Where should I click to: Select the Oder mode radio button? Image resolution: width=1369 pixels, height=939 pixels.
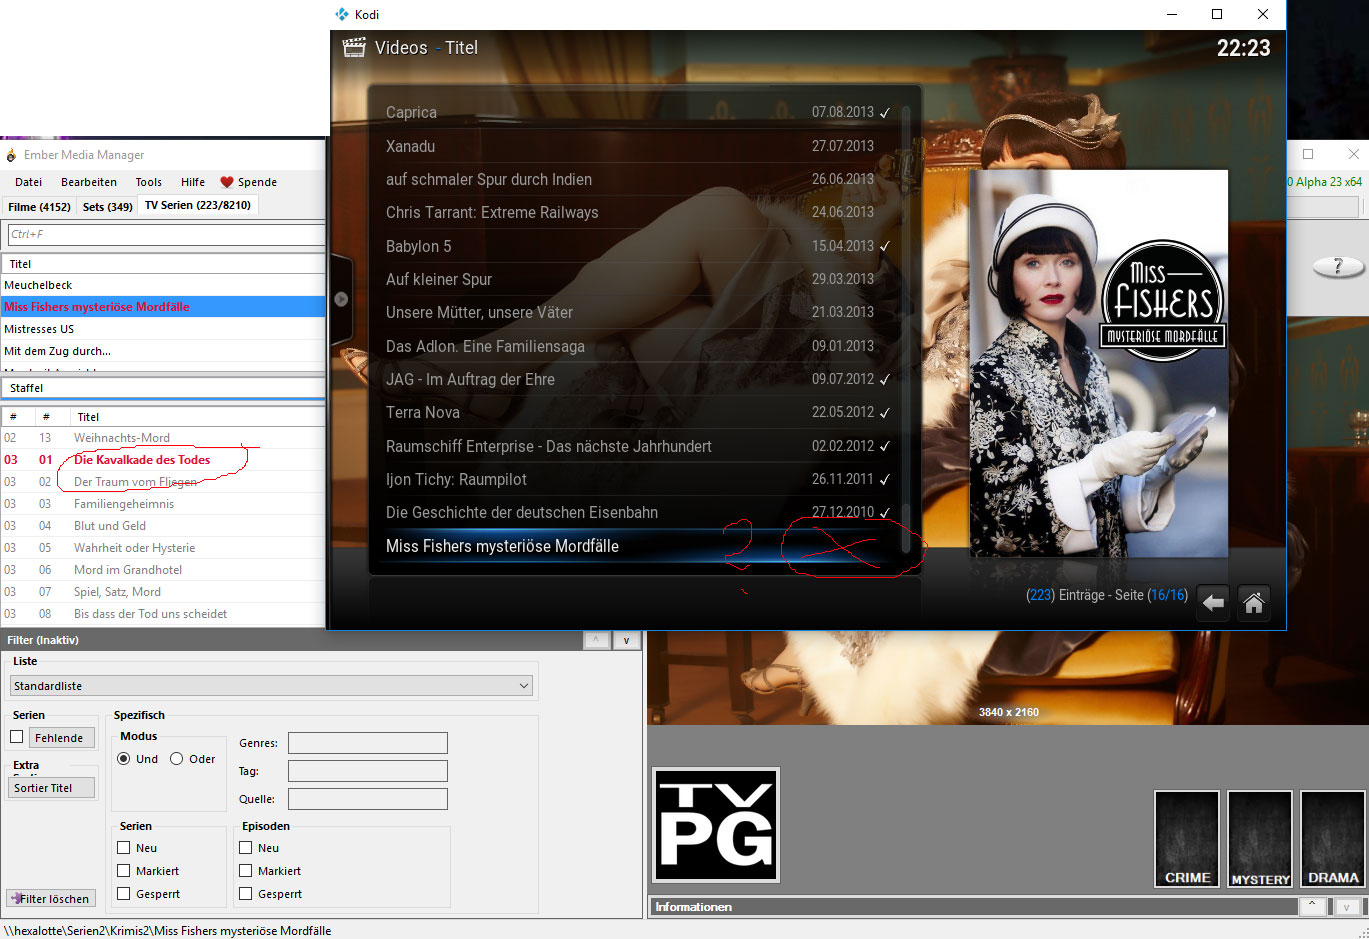176,759
